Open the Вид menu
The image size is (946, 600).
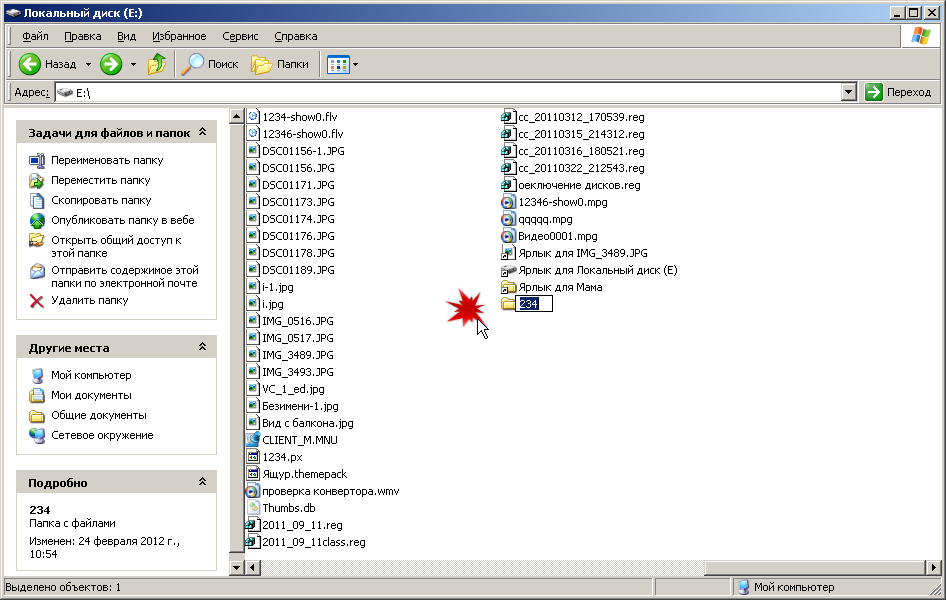click(x=126, y=36)
